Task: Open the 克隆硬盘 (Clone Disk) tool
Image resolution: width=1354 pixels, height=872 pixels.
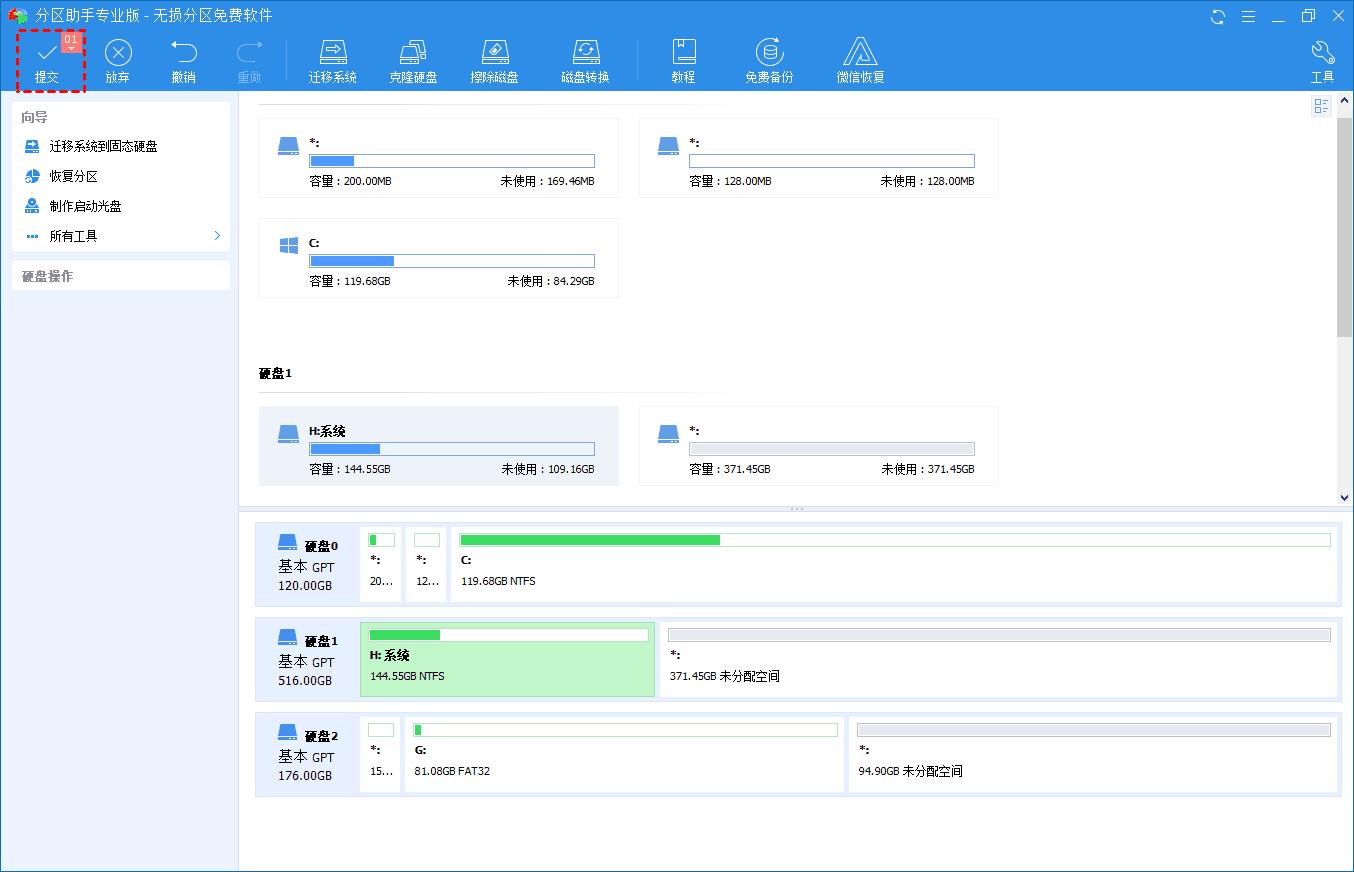Action: pos(413,54)
